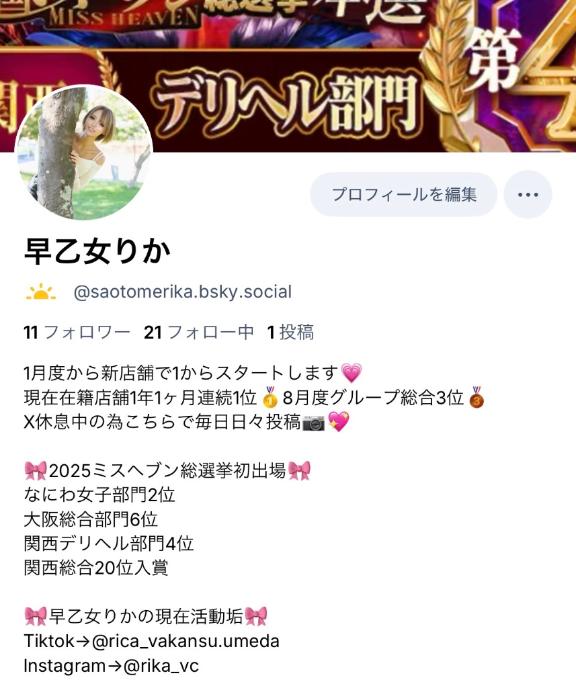
Task: Click the ribbon emoji after 現在活動垢
Action: click(x=256, y=616)
